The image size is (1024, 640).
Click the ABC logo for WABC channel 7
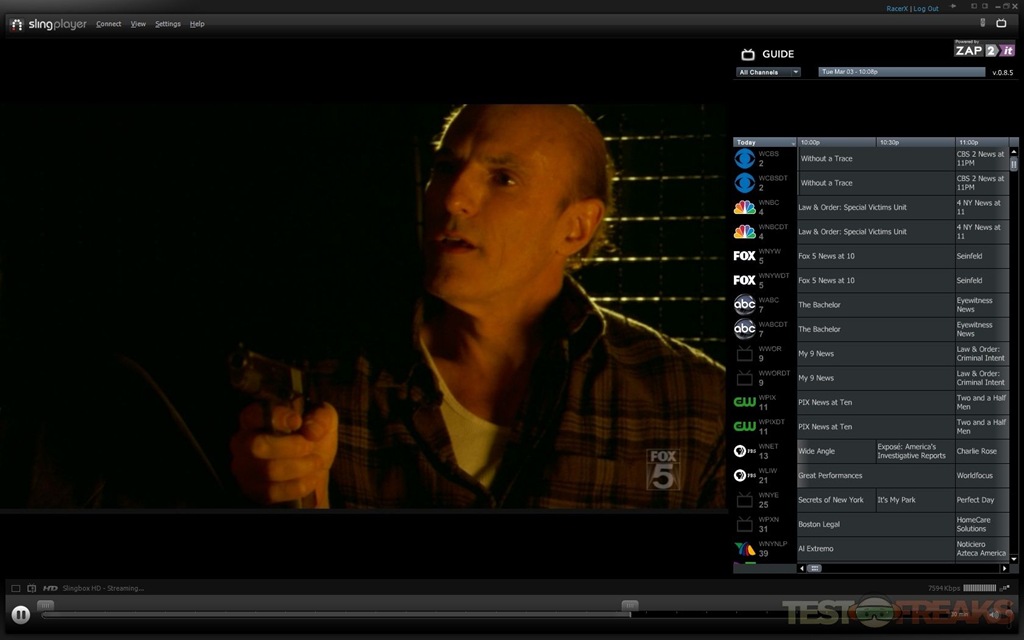tap(745, 305)
